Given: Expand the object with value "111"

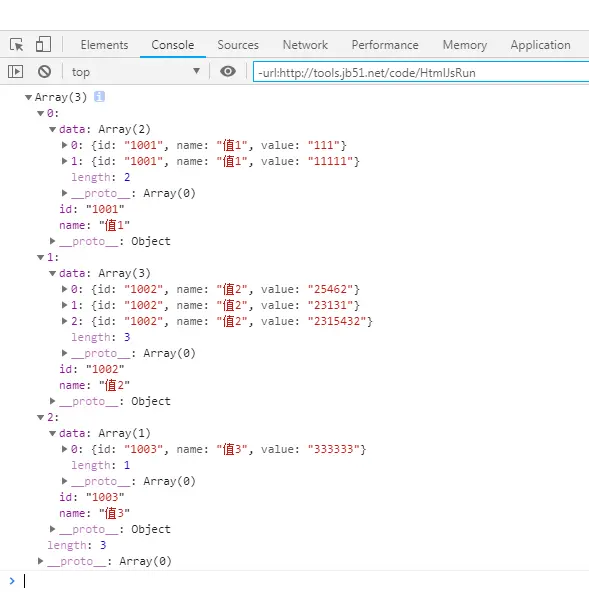Looking at the screenshot, I should point(65,145).
